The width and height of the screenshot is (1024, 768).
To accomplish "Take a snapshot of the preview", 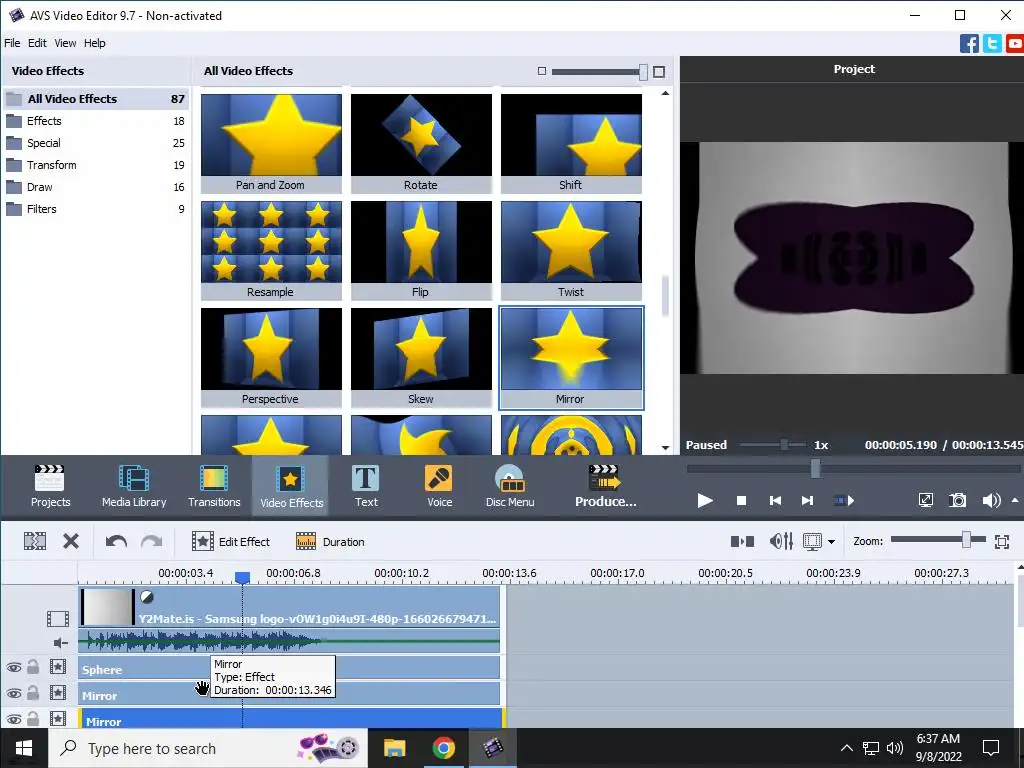I will pos(957,501).
